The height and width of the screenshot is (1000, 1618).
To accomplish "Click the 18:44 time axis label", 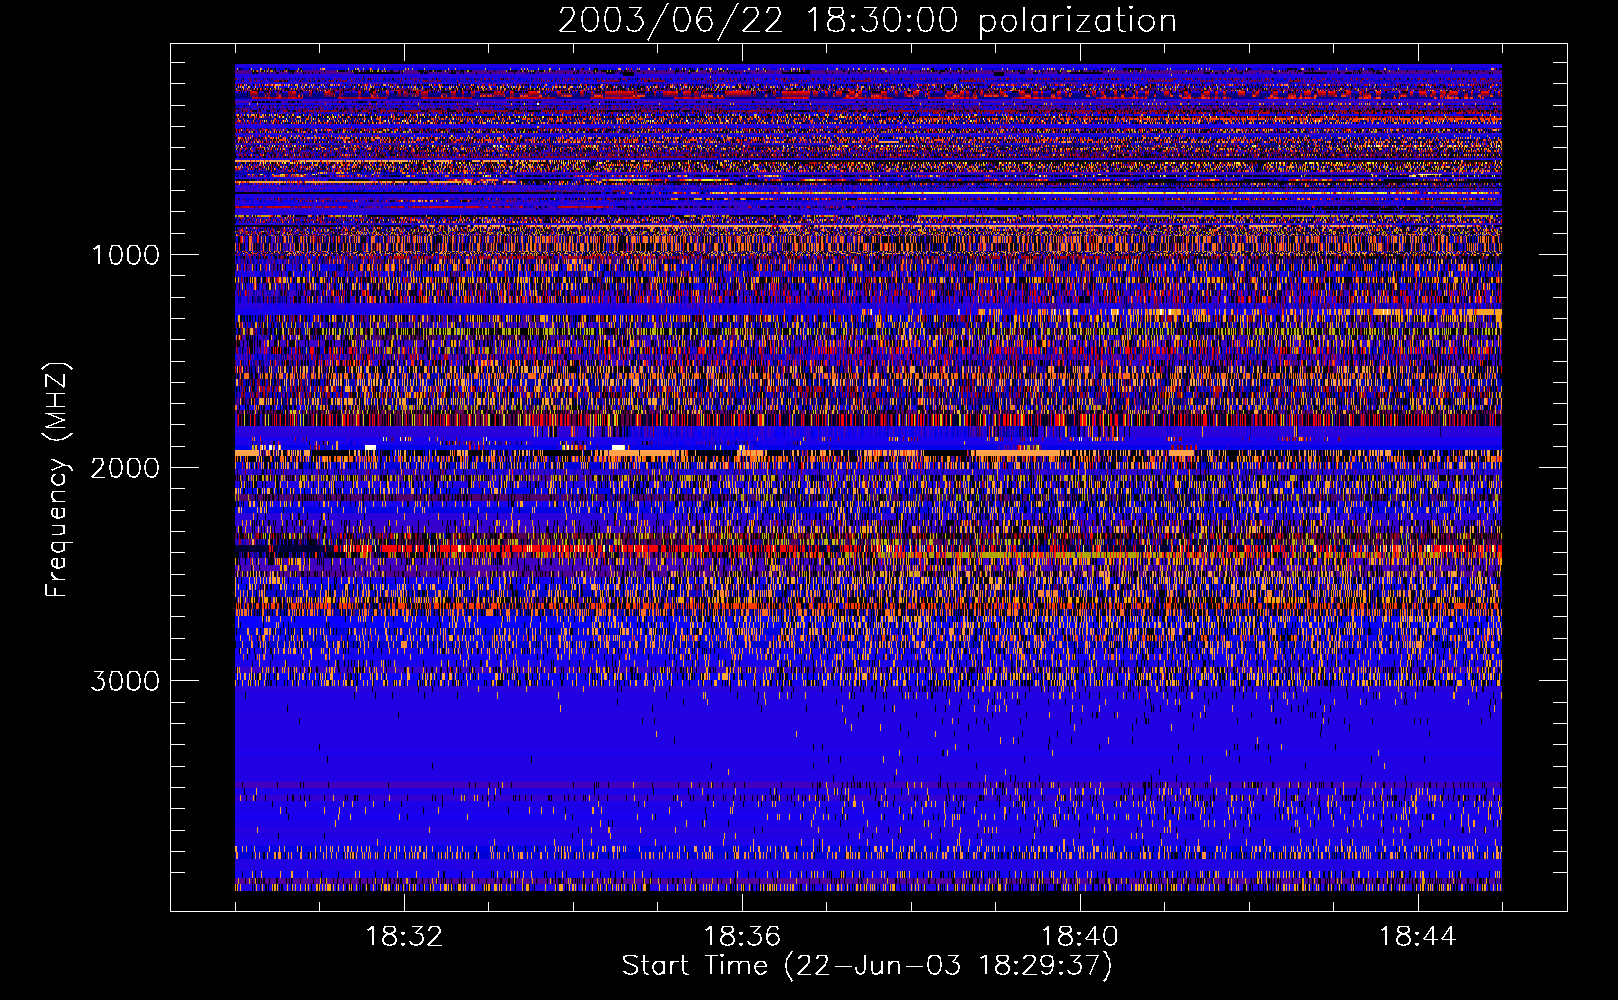I will click(1417, 937).
